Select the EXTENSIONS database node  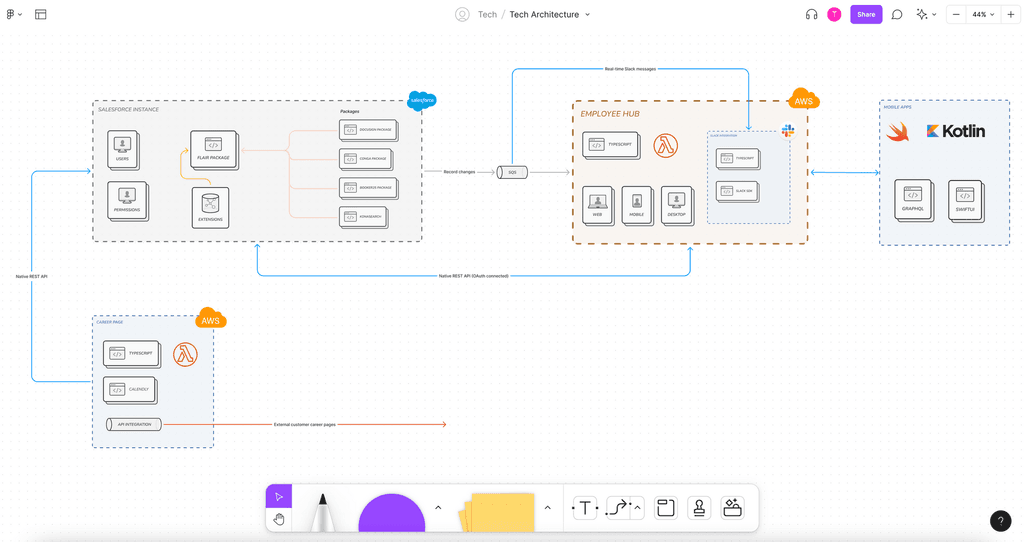[210, 208]
